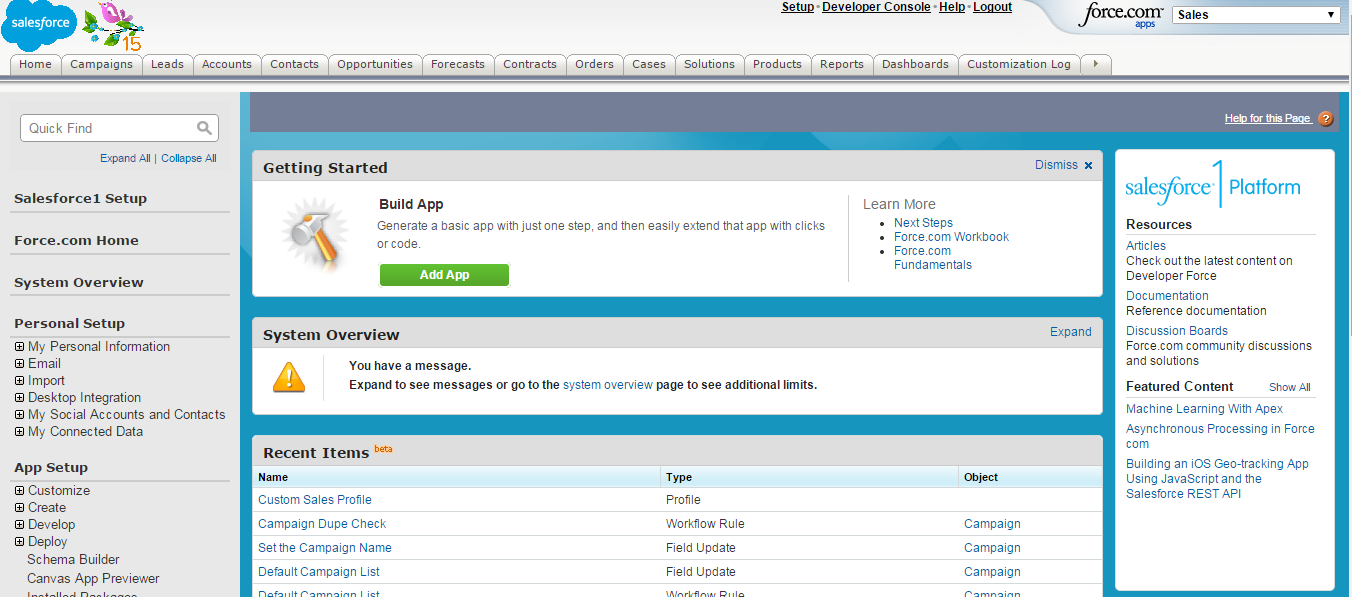
Task: Open the Dashboards tab
Action: [x=915, y=64]
